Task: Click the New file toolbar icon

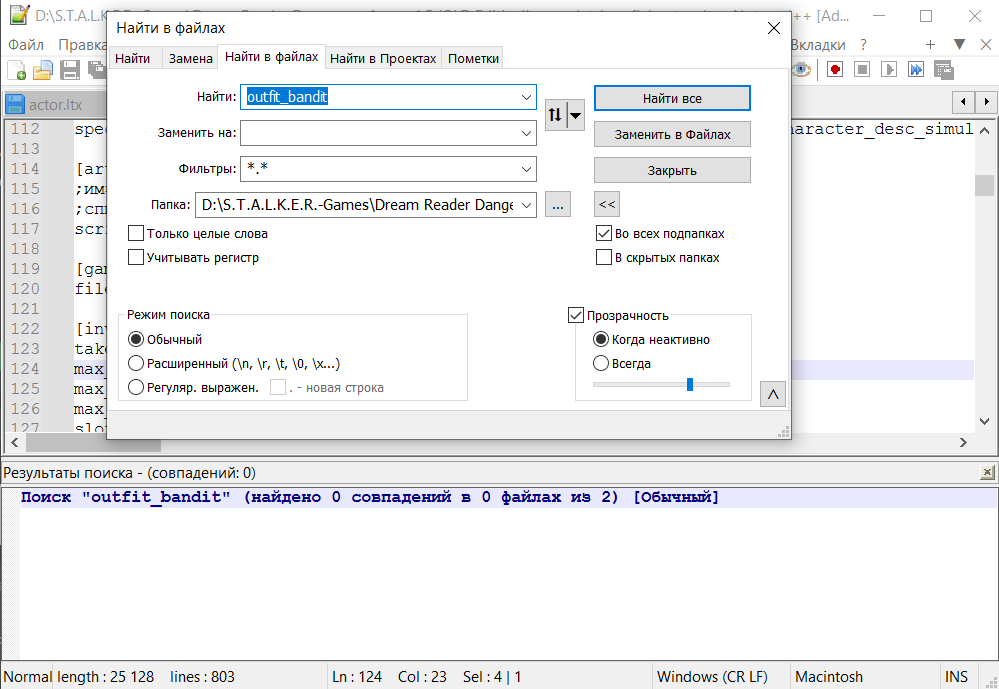Action: click(17, 70)
